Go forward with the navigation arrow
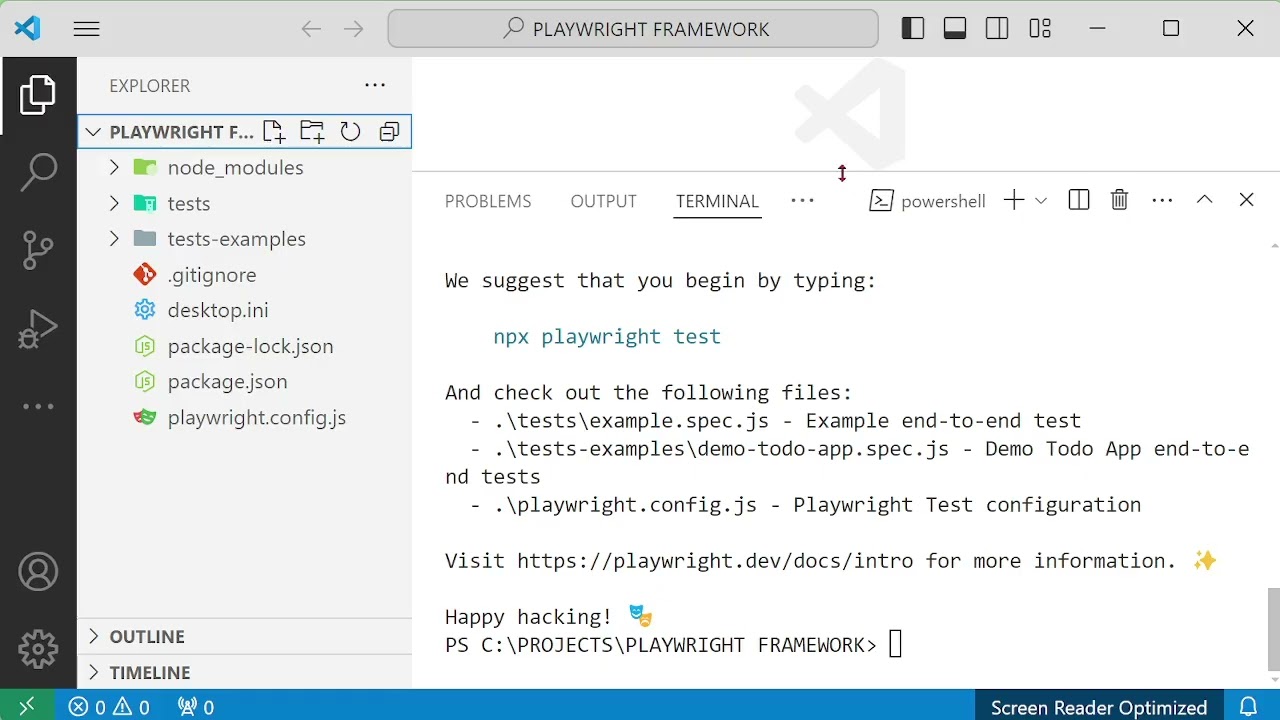The width and height of the screenshot is (1280, 720). pyautogui.click(x=354, y=29)
